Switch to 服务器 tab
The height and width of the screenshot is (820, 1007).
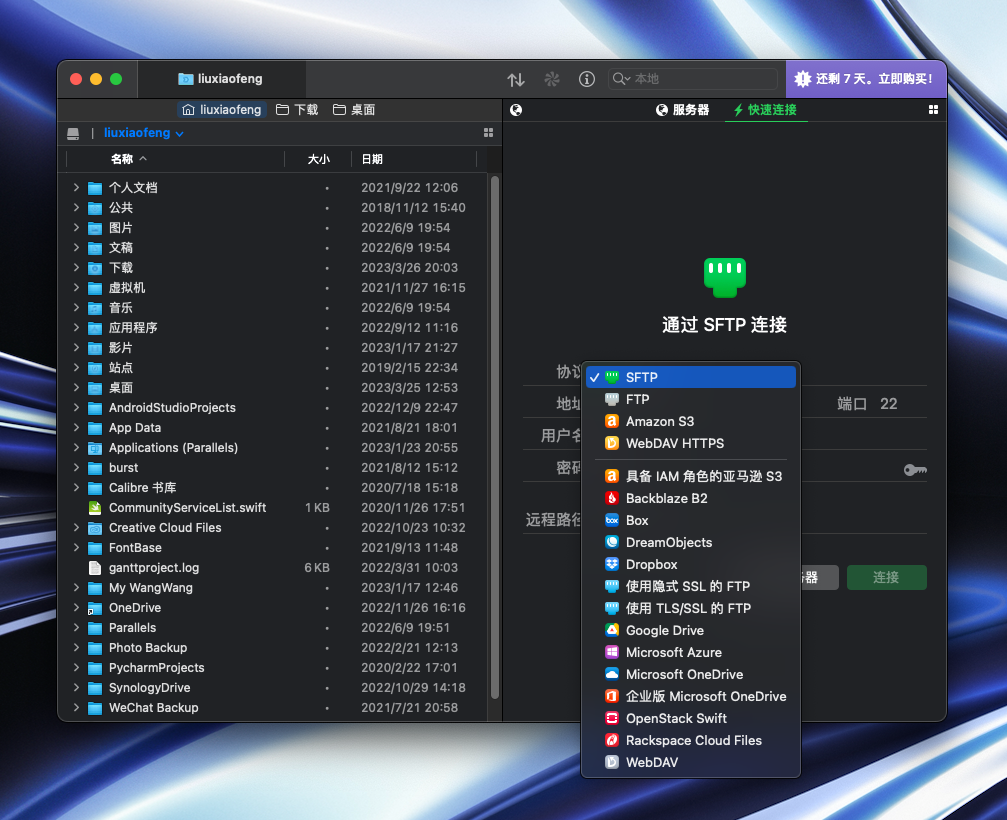(682, 110)
